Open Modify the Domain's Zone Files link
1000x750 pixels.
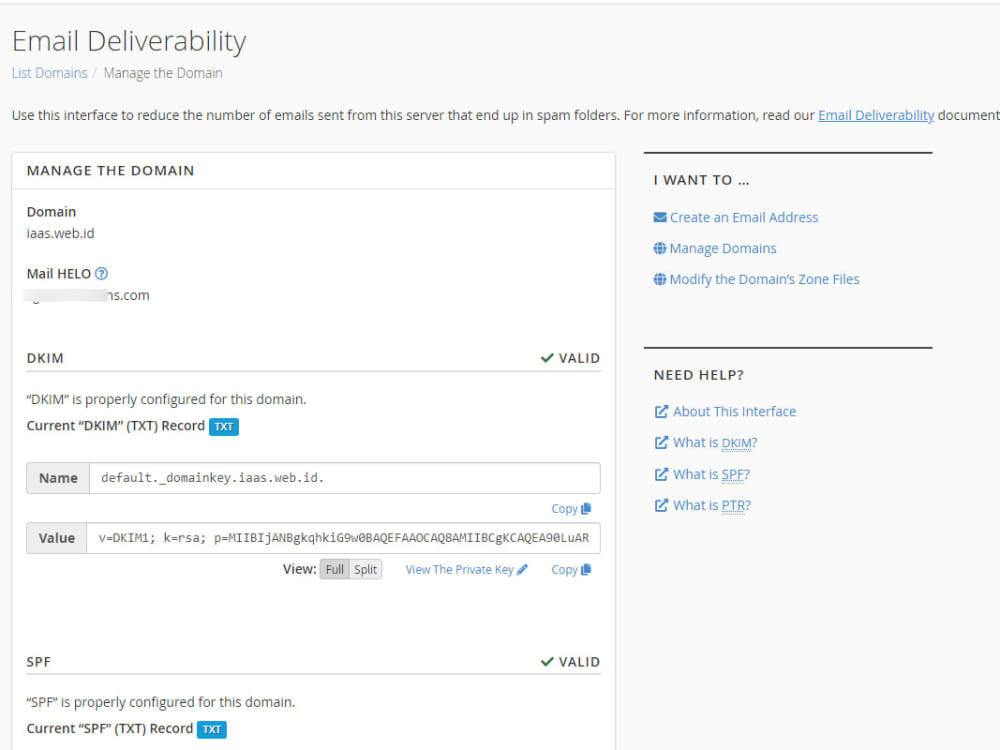(764, 279)
